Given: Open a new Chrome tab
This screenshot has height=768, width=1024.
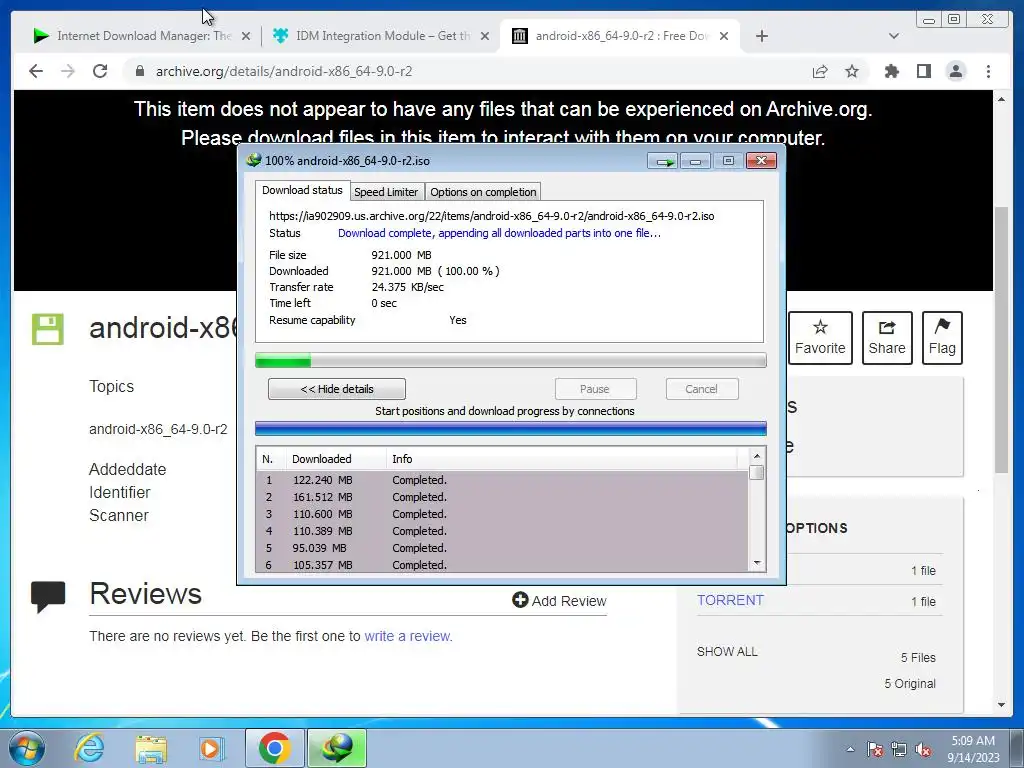Looking at the screenshot, I should tap(761, 36).
